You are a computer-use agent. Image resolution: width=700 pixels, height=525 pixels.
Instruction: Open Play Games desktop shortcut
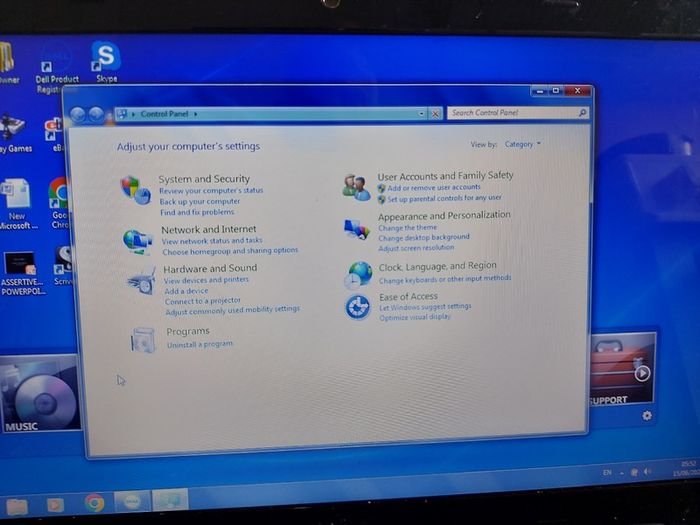pos(13,134)
